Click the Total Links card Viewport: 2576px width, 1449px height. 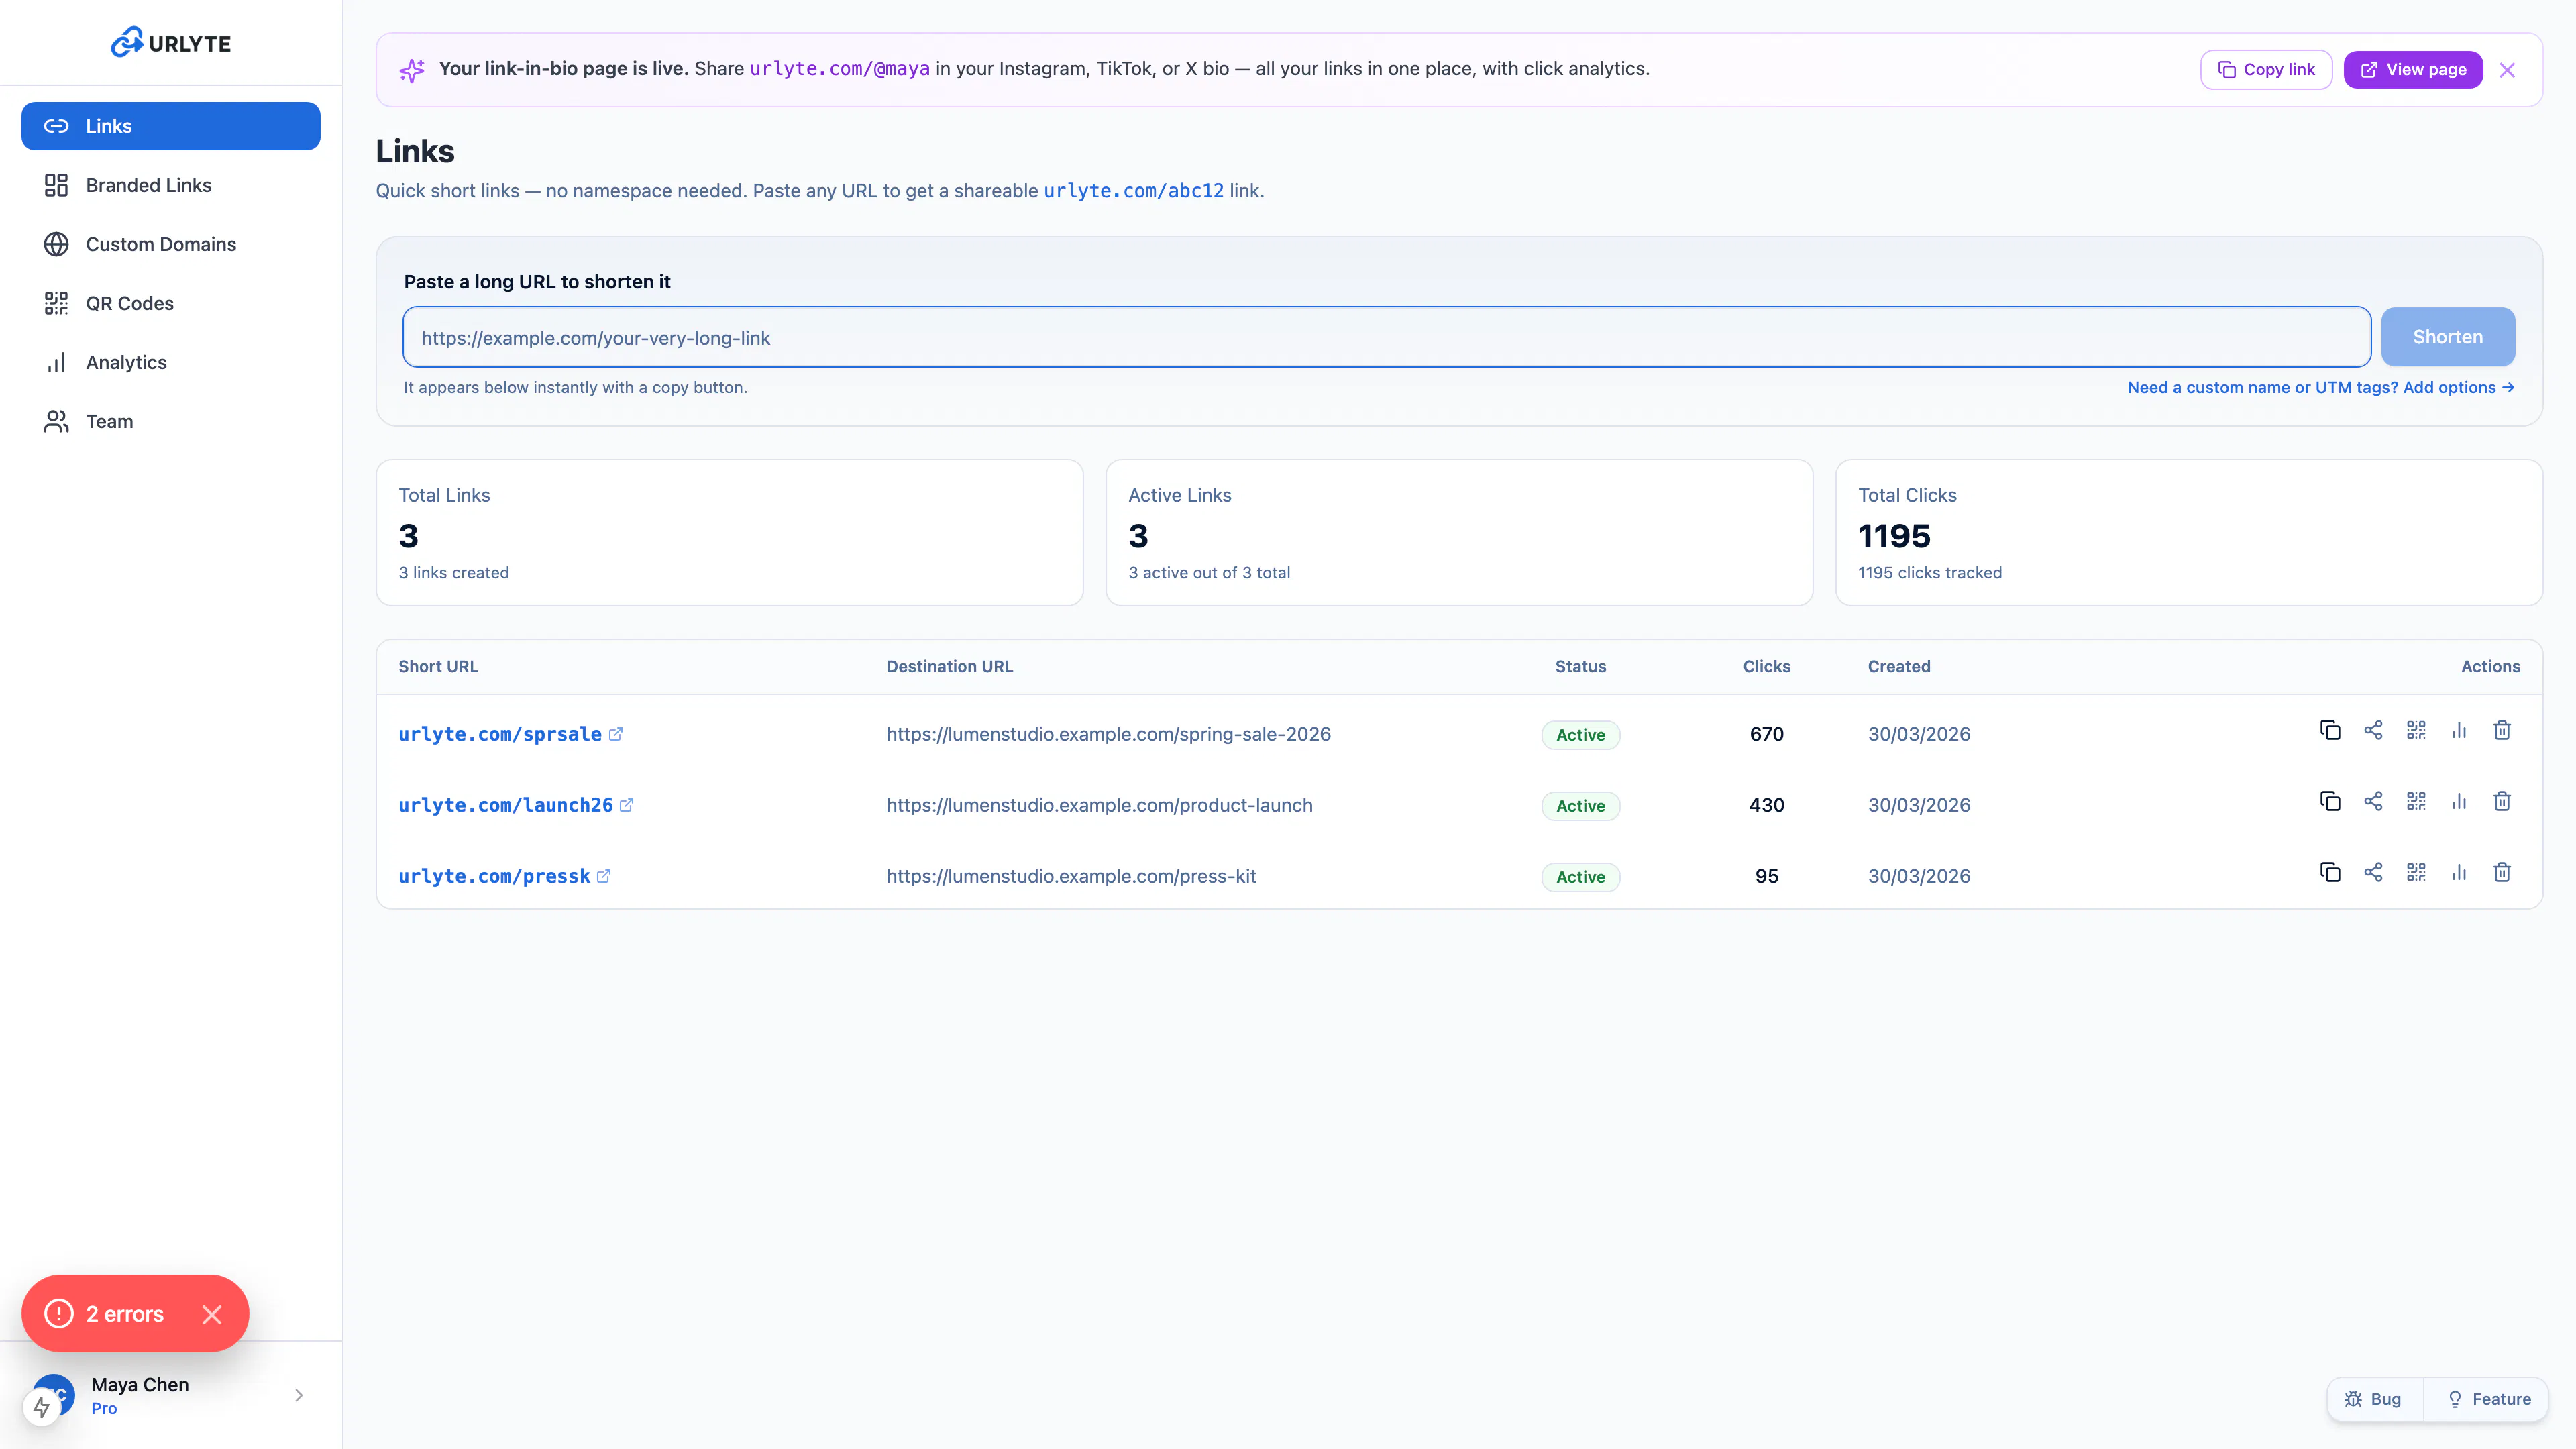(x=730, y=533)
